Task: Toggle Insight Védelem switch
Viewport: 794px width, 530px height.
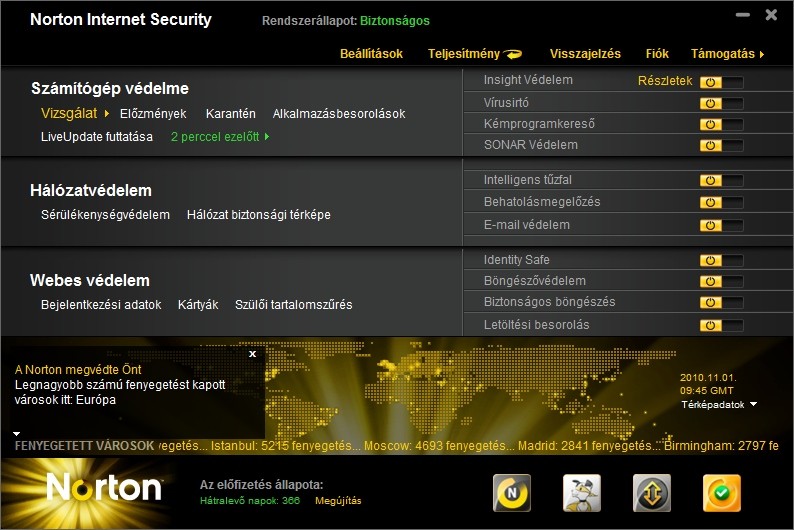Action: tap(722, 82)
